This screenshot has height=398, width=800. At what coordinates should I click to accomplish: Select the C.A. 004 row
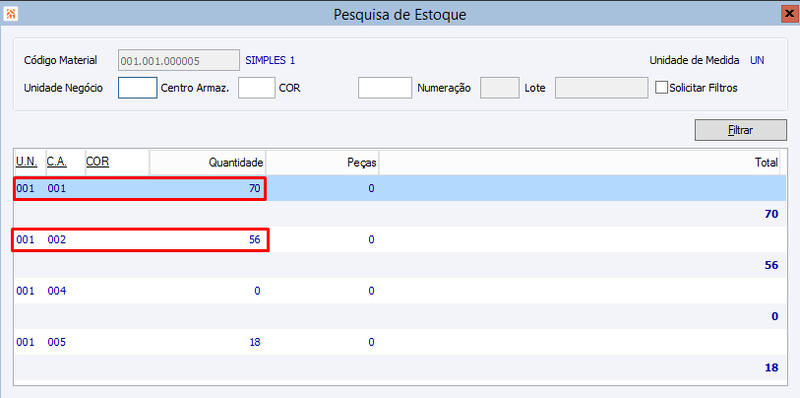399,291
